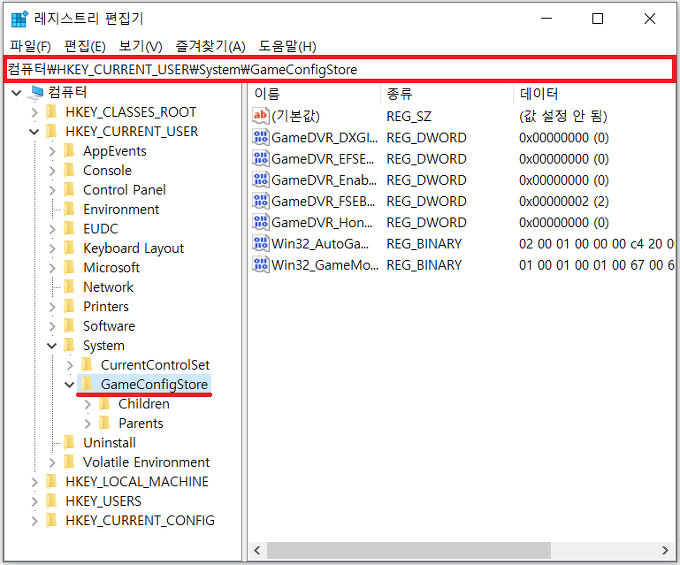The height and width of the screenshot is (565, 680).
Task: Click the Printers folder icon
Action: tap(69, 306)
